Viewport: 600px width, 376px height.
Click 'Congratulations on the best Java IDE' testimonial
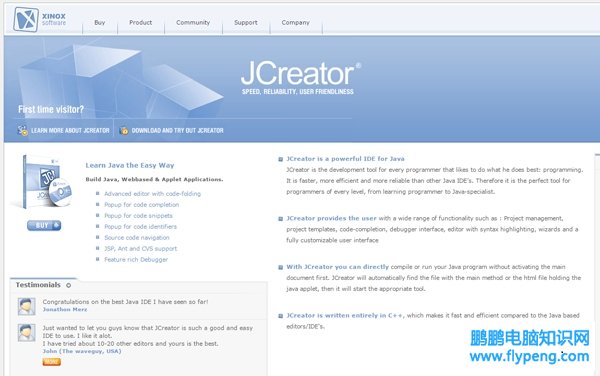126,302
